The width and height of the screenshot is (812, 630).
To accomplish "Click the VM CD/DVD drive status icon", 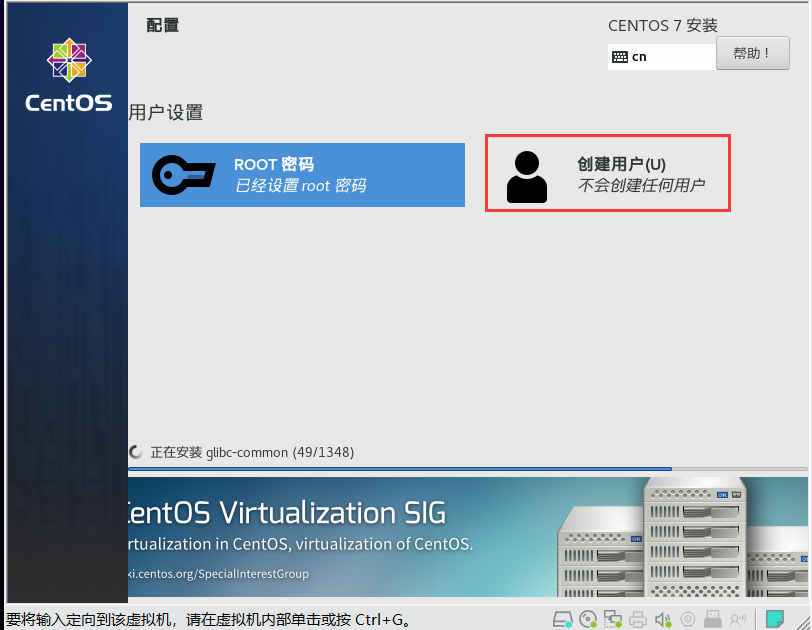I will [588, 619].
